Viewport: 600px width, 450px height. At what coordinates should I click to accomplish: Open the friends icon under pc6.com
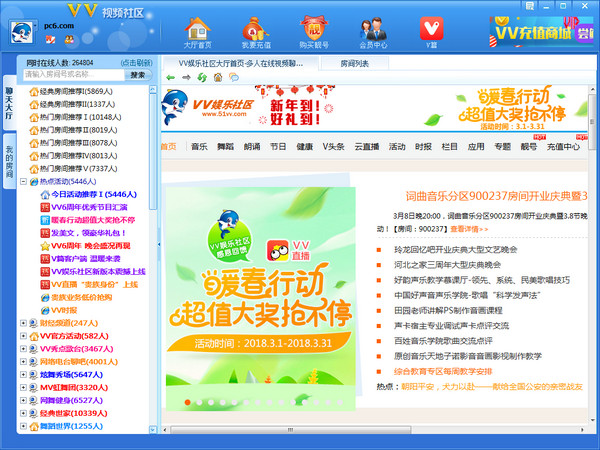[x=69, y=39]
